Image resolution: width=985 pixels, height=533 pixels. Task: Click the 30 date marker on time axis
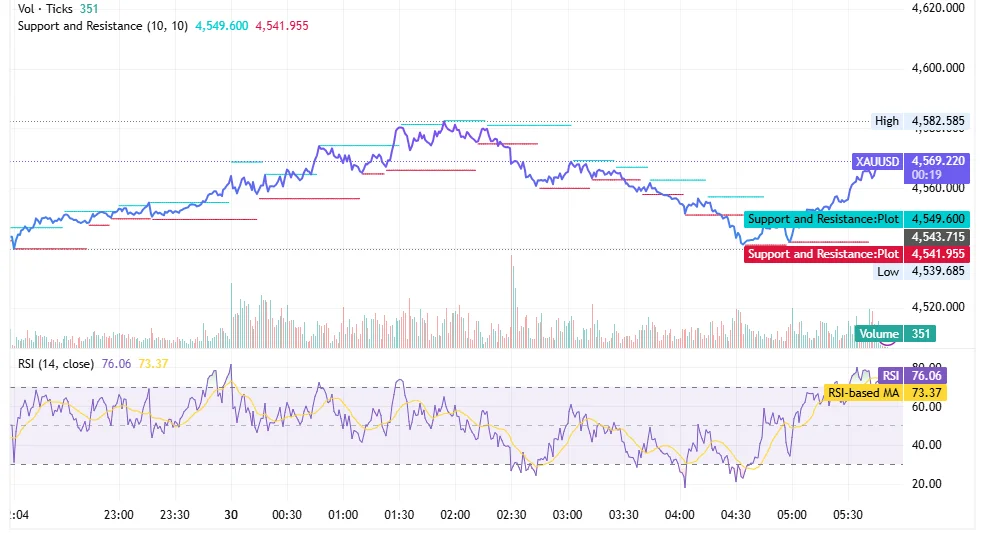[231, 515]
